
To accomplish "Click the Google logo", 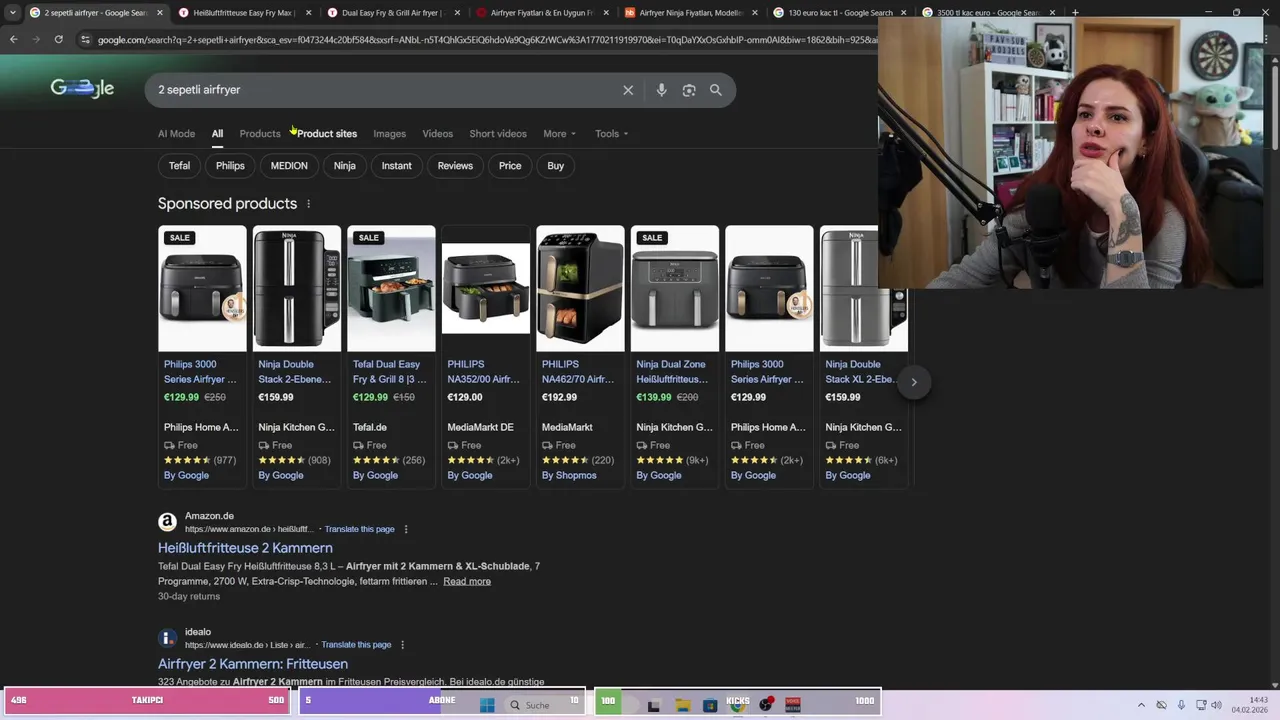I will (82, 89).
